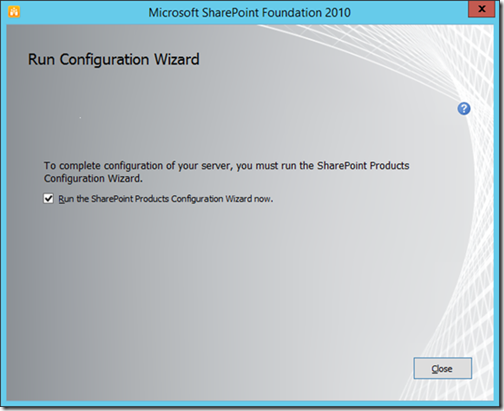Click the 'SharePoint Products' text in the description
The image size is (504, 411).
363,166
